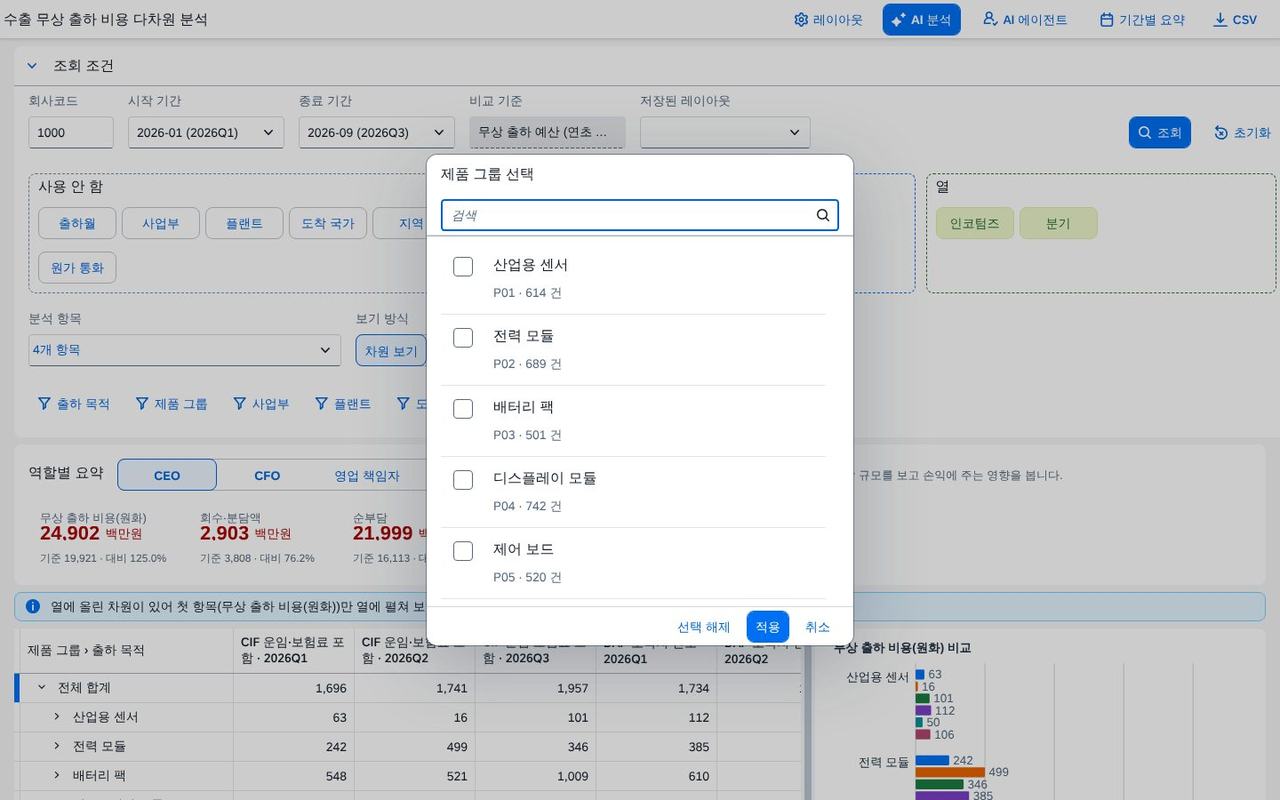Open the 사업부 filter
This screenshot has width=1280, height=800.
(261, 404)
